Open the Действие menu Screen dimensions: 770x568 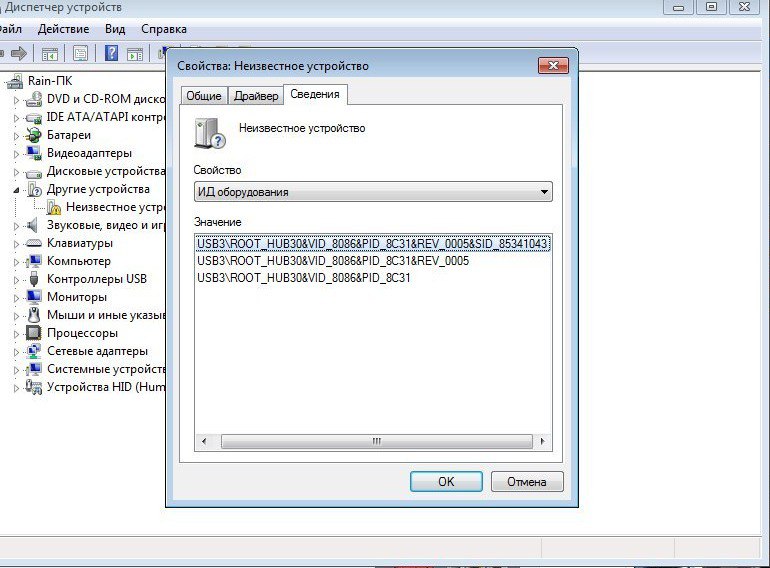coord(63,29)
